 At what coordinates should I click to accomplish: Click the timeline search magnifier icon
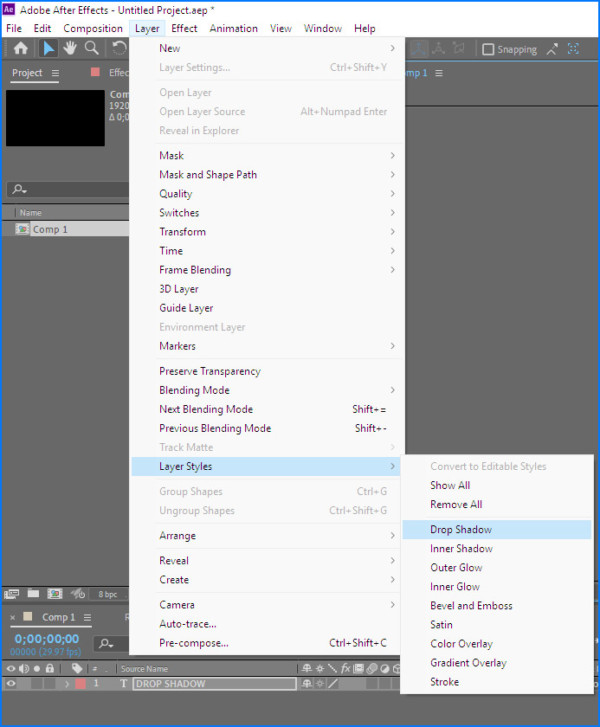(x=106, y=644)
